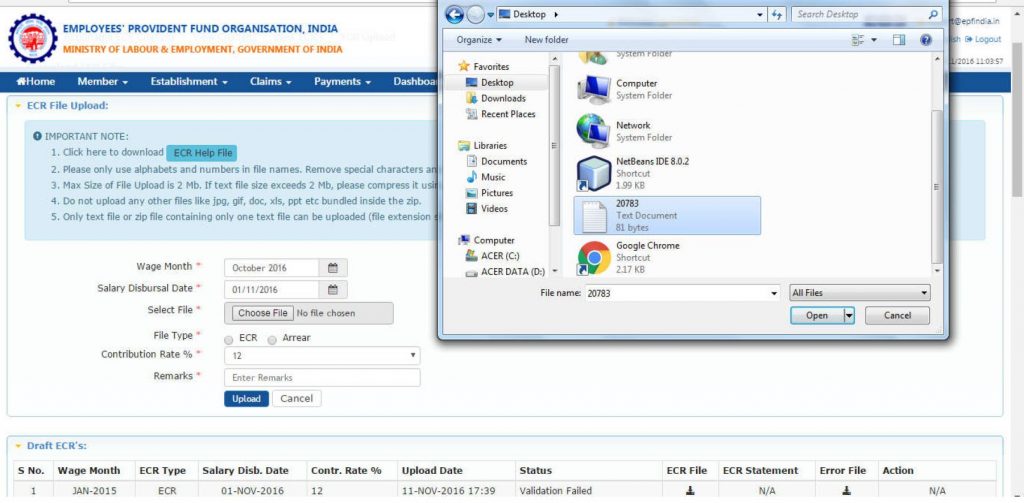
Task: Open the Organize menu dropdown
Action: tap(479, 40)
